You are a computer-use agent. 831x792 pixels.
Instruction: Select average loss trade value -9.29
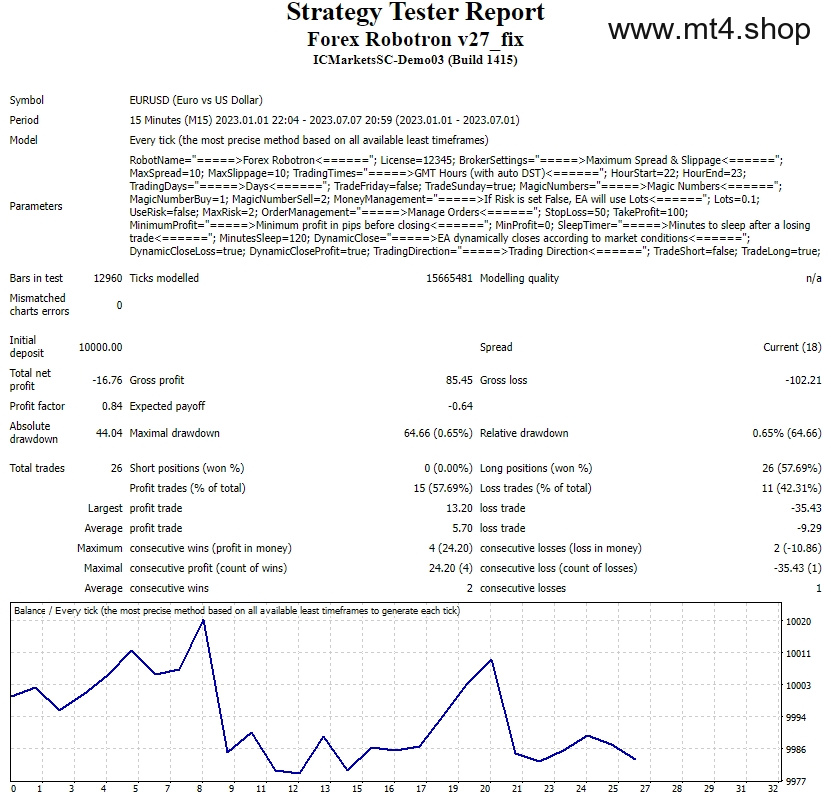click(809, 528)
